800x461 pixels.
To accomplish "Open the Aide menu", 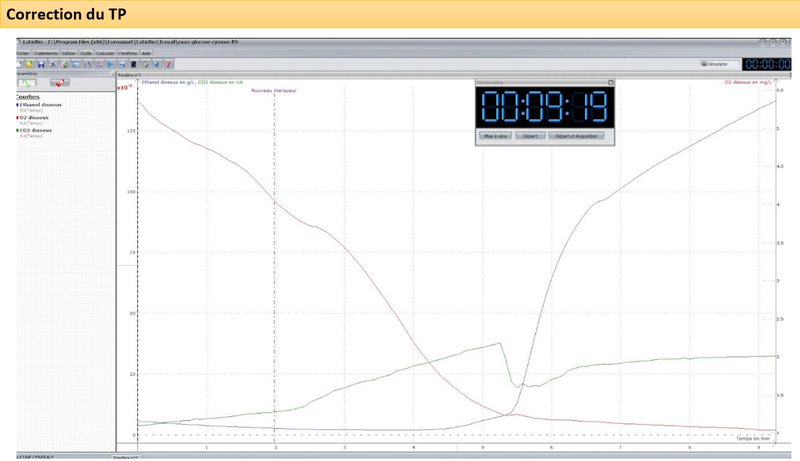I will point(146,53).
